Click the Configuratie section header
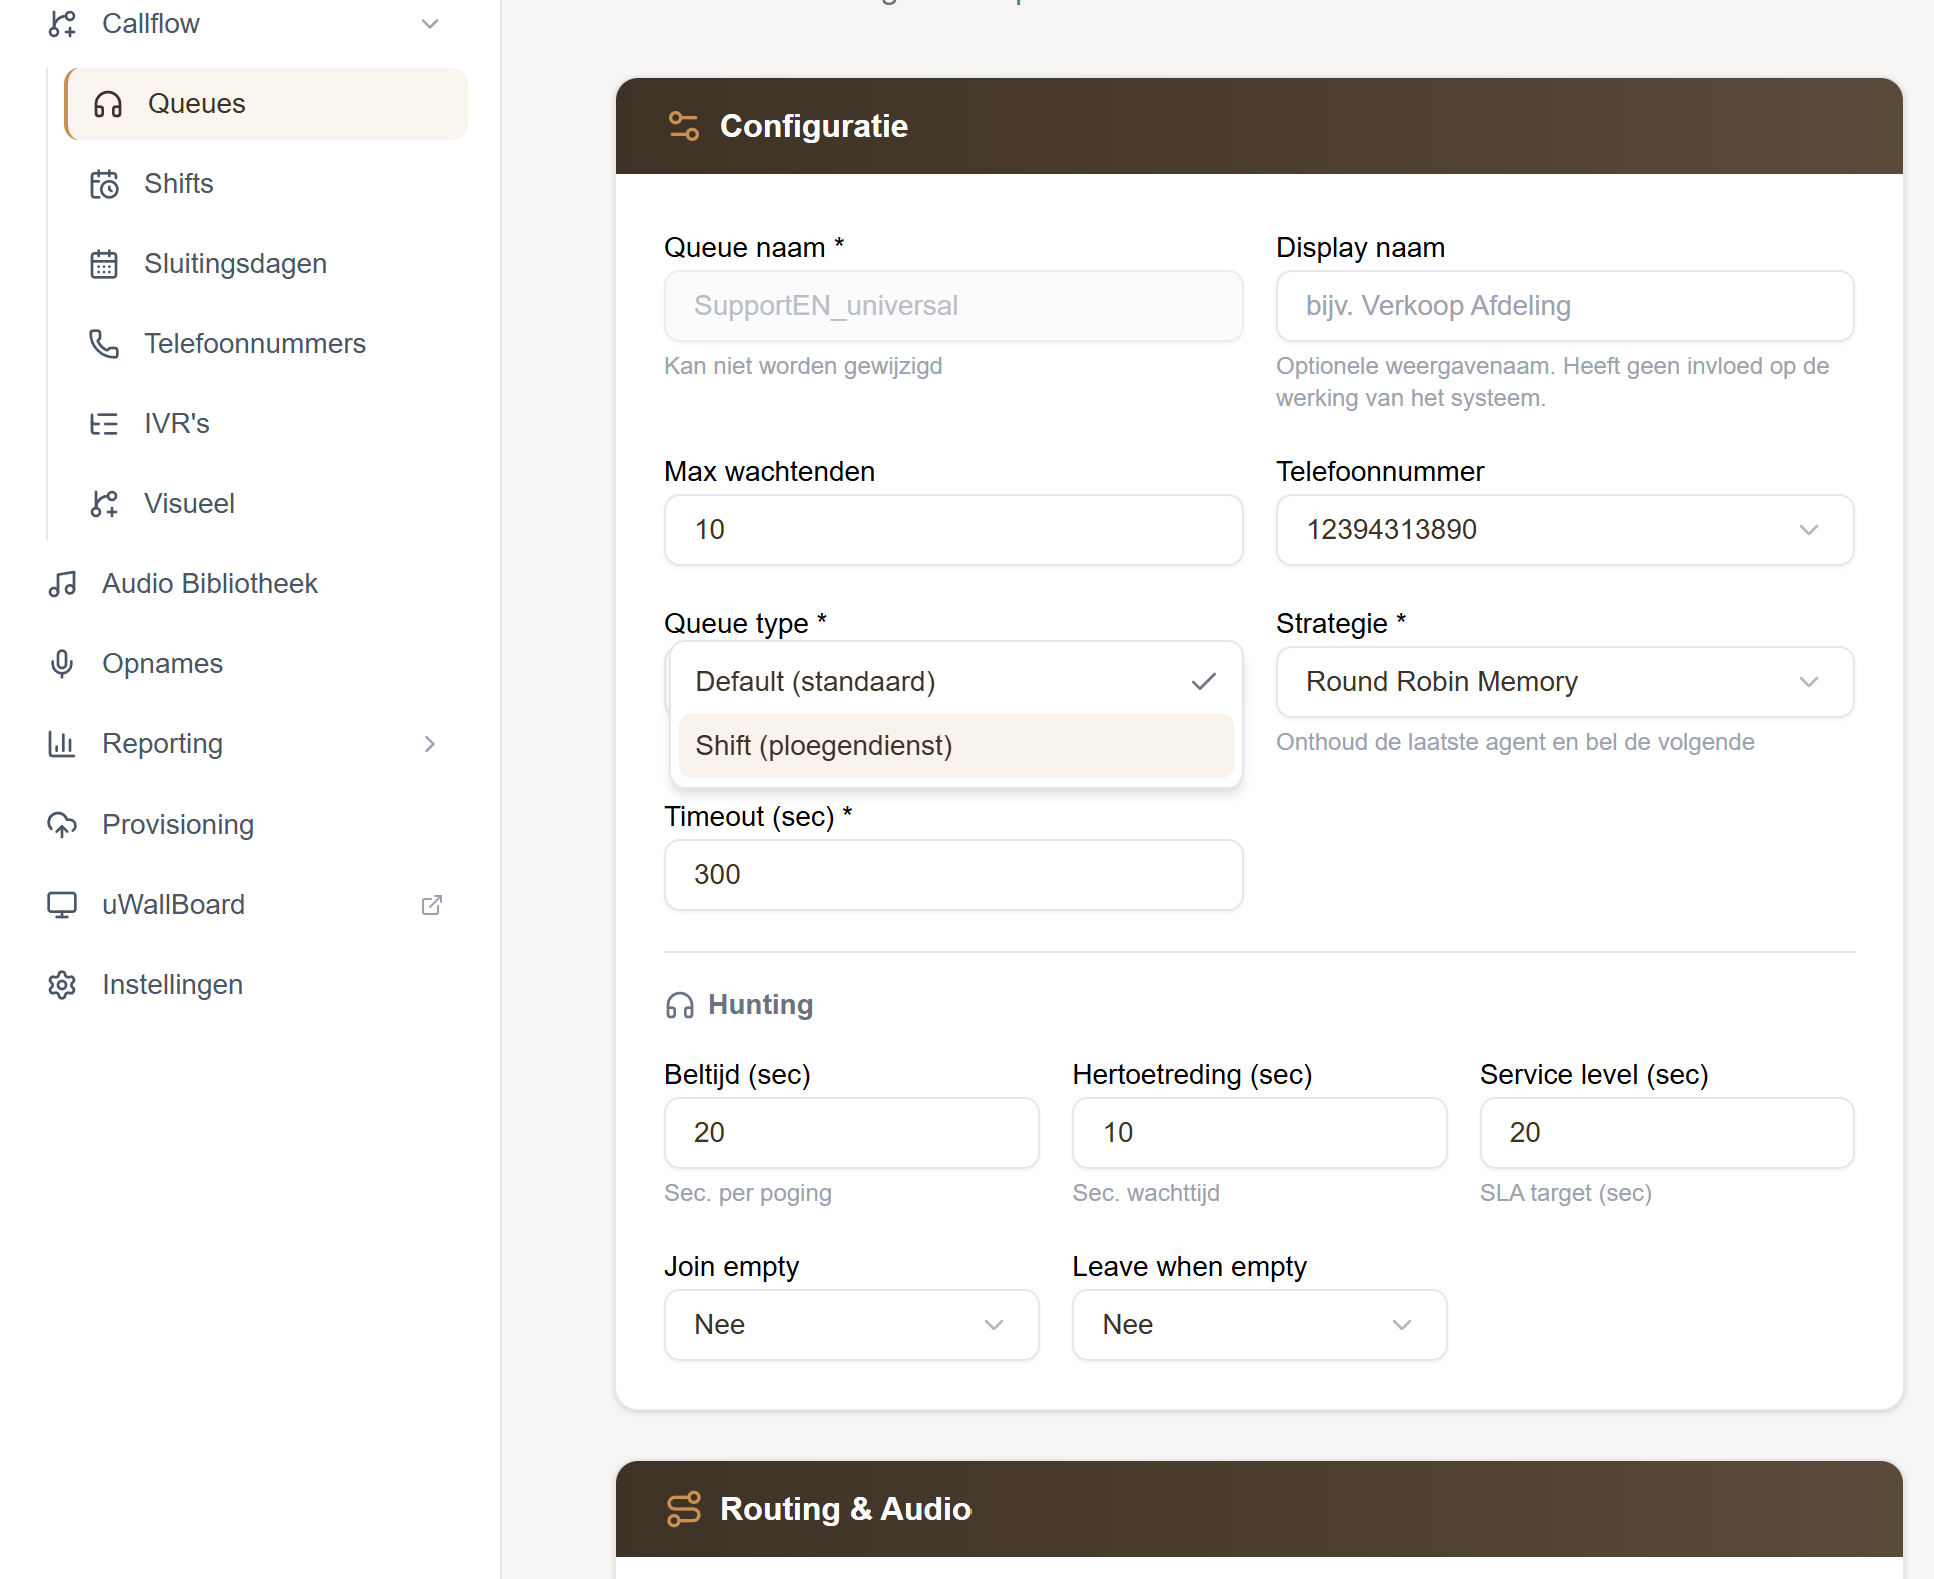 pos(1259,126)
